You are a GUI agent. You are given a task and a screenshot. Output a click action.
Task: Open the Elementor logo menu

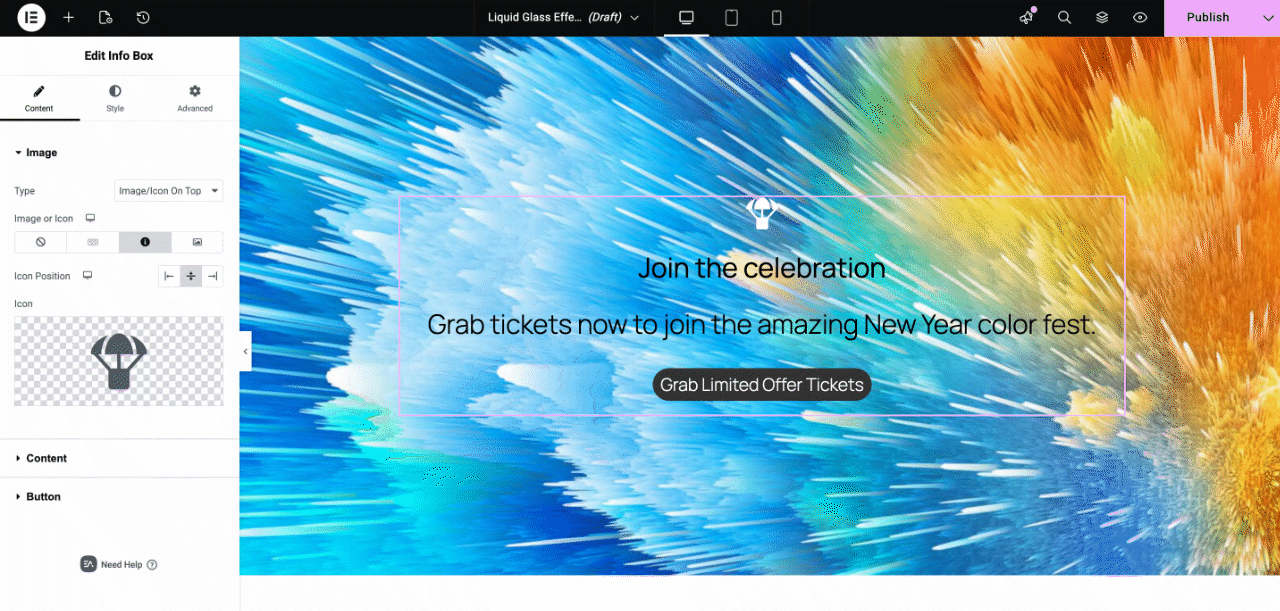pyautogui.click(x=31, y=18)
